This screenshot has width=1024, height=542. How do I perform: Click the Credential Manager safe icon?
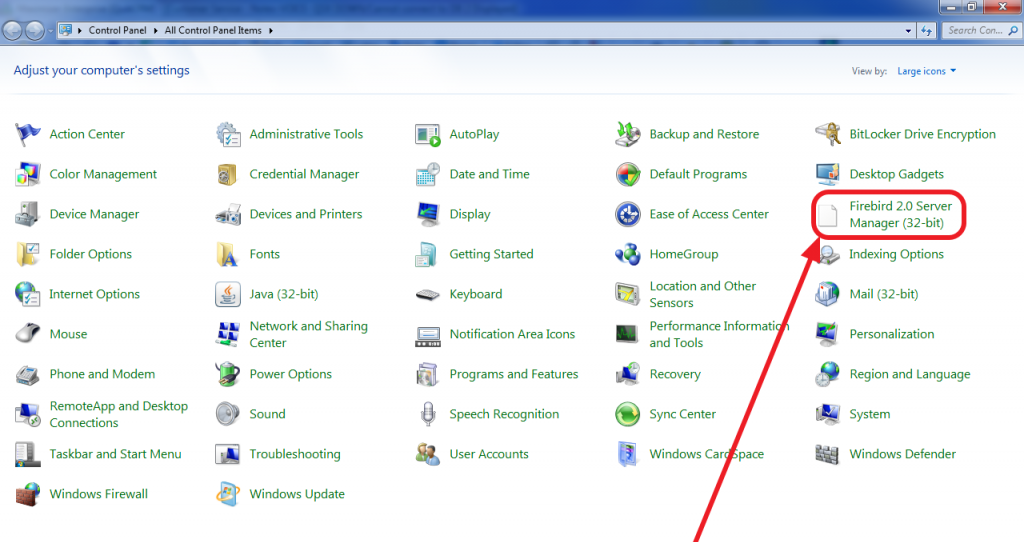pos(228,174)
